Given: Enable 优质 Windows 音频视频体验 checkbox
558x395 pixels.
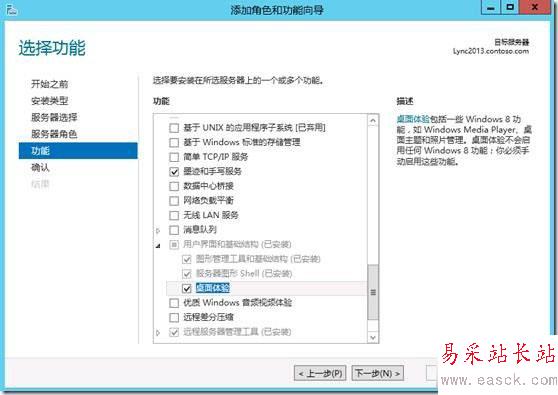Looking at the screenshot, I should 174,303.
